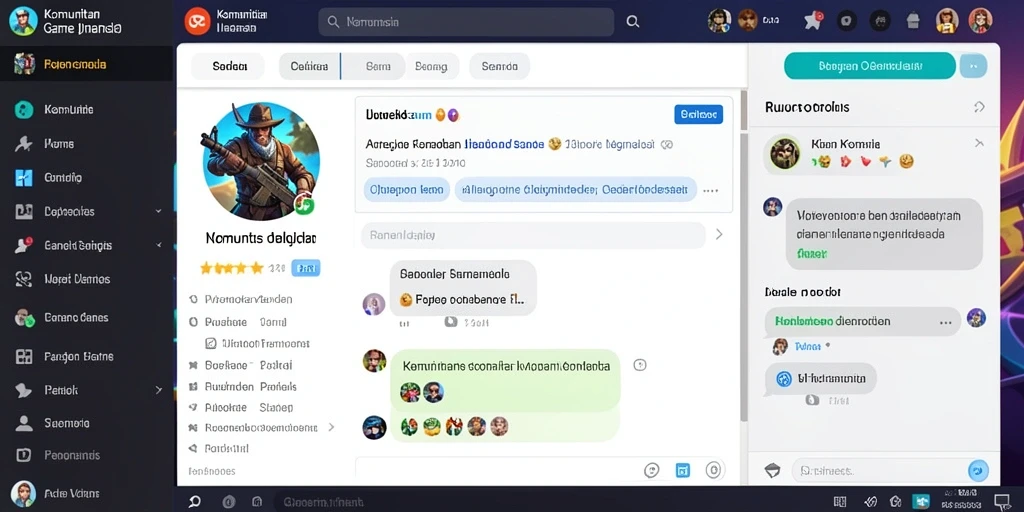Click the emoji icon in the message composer

[x=651, y=470]
